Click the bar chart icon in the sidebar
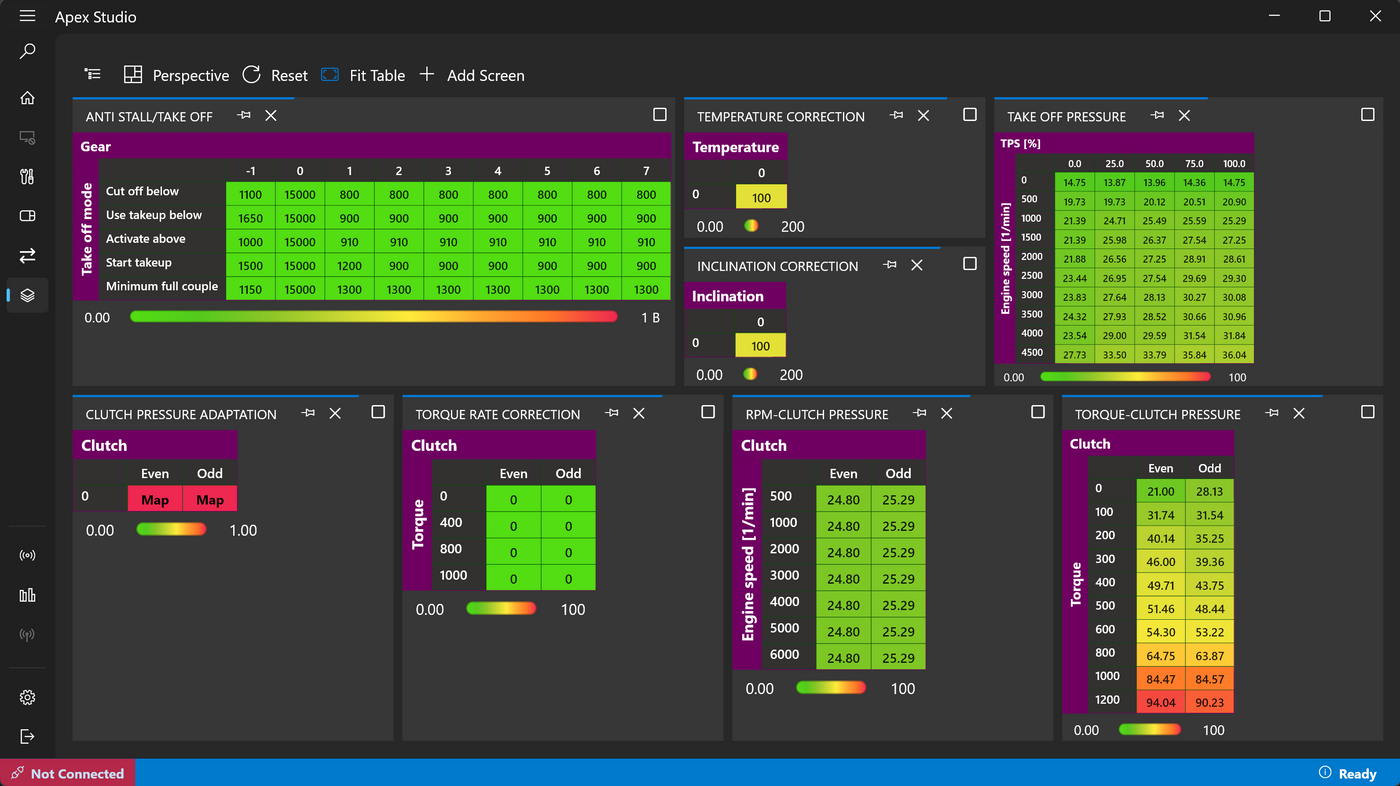 click(x=27, y=595)
